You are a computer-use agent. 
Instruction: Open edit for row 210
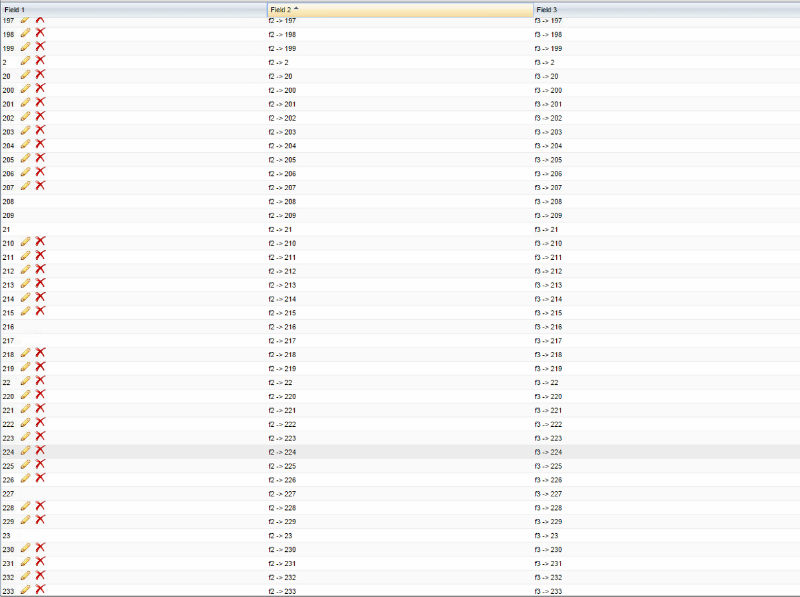(25, 242)
